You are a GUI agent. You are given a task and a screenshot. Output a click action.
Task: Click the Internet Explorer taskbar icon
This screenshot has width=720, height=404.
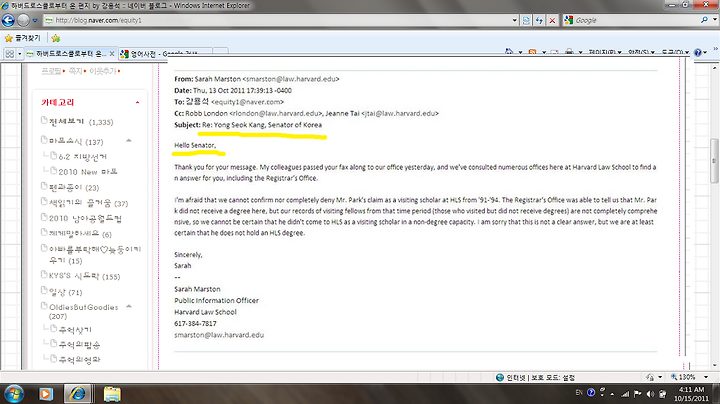point(77,394)
